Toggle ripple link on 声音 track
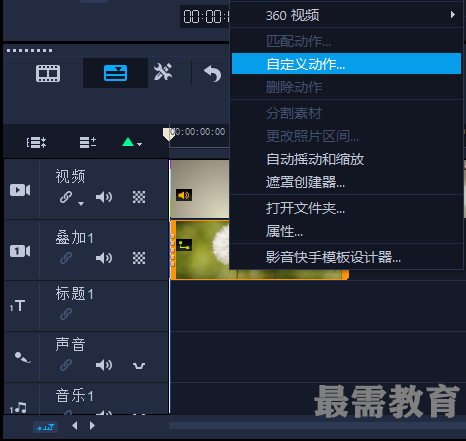 66,365
